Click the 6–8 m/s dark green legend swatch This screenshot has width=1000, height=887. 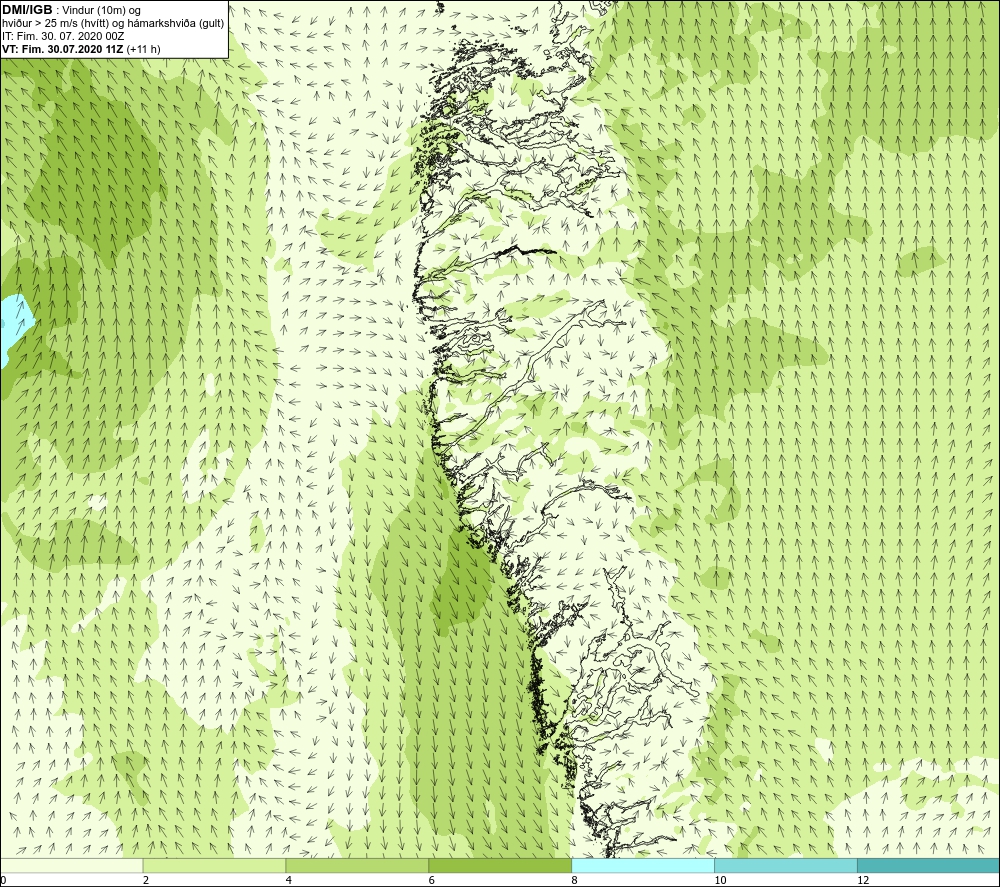(500, 865)
